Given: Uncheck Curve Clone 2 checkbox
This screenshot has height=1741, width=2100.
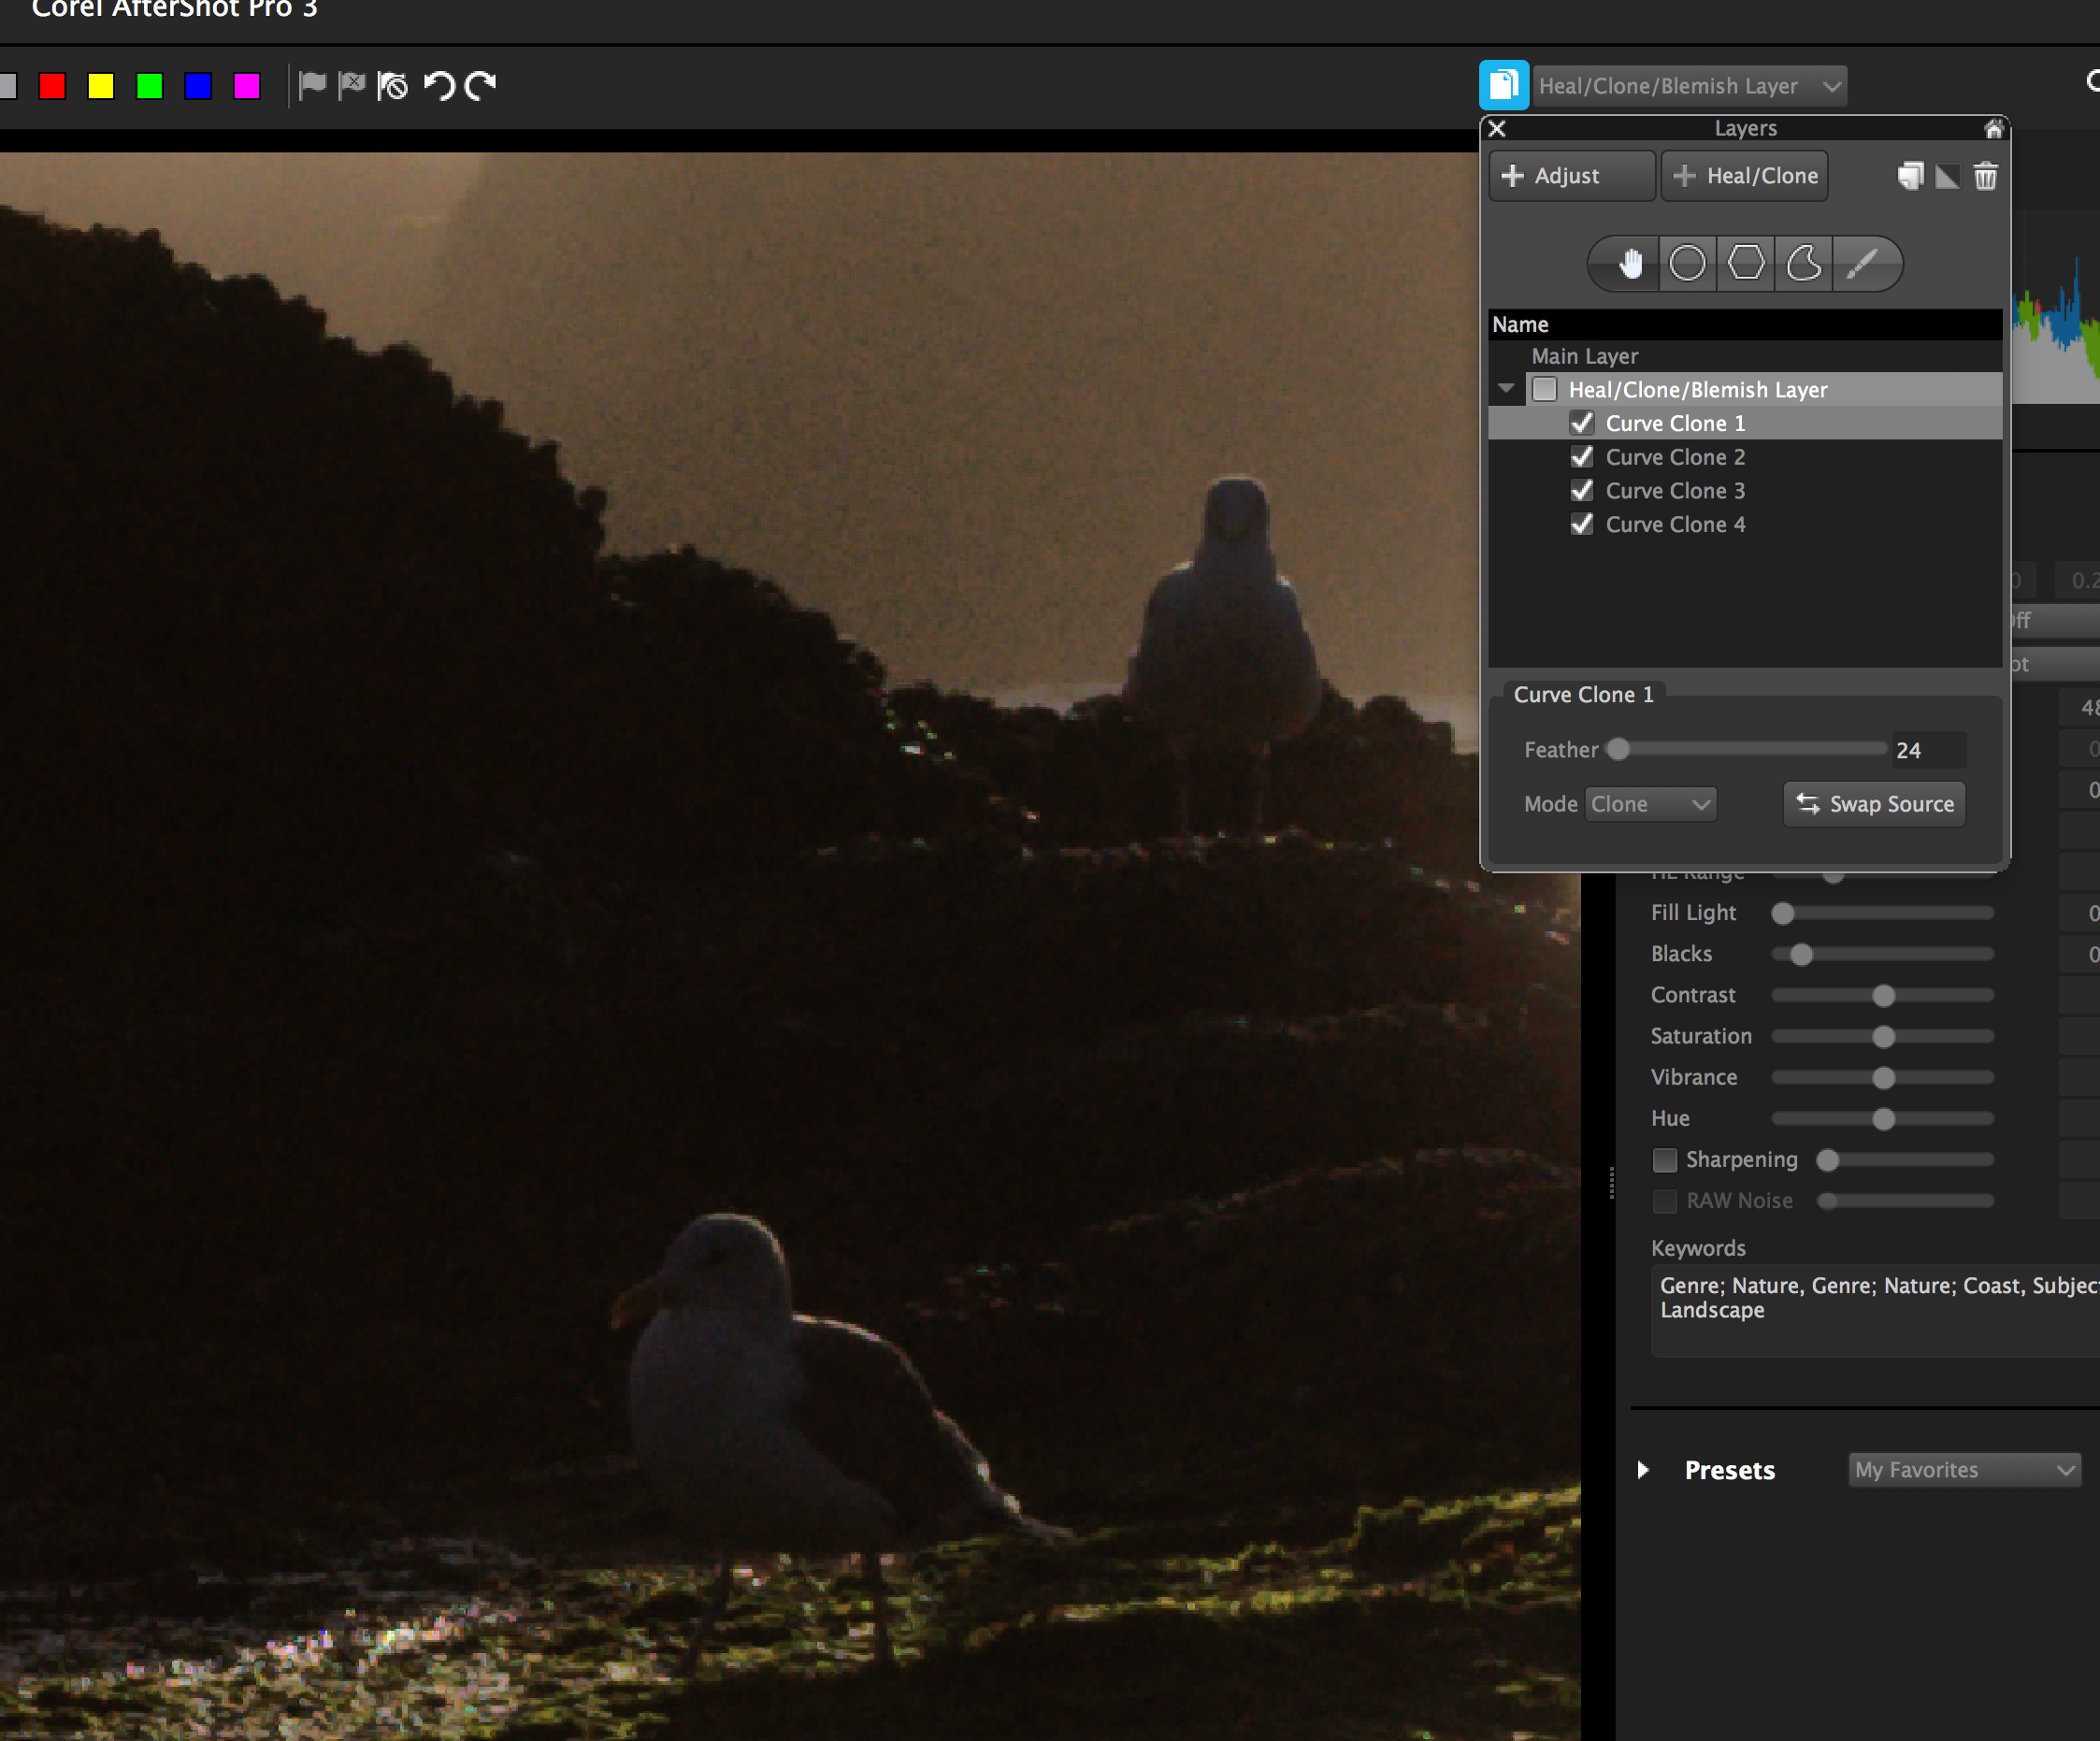Looking at the screenshot, I should click(x=1581, y=457).
